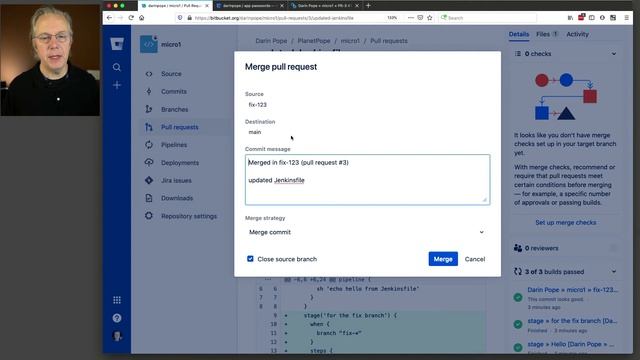Click the Pull requests breadcrumb link
640x360 pixels.
pos(389,41)
